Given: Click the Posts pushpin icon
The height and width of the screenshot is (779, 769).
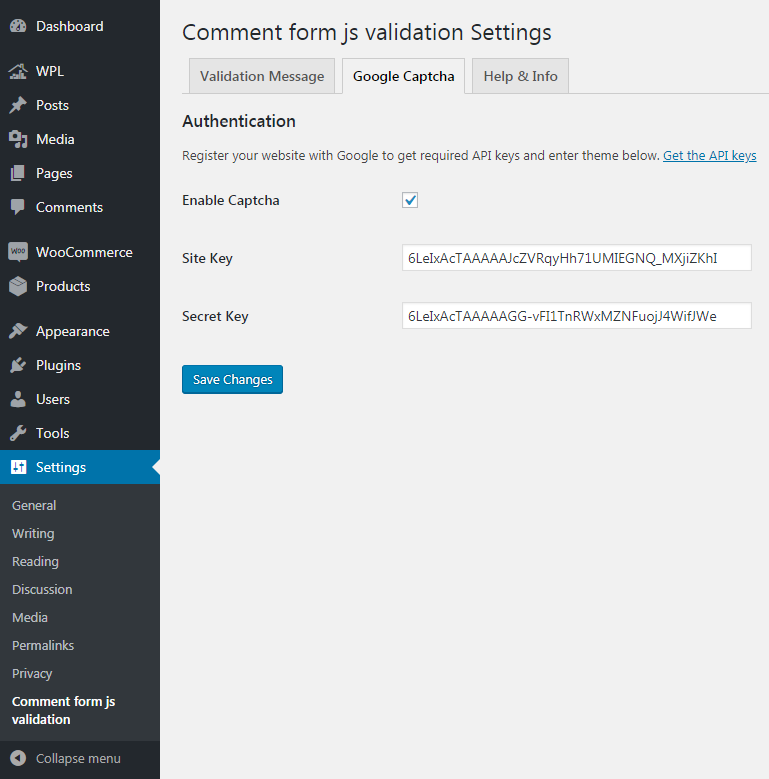Looking at the screenshot, I should [18, 105].
